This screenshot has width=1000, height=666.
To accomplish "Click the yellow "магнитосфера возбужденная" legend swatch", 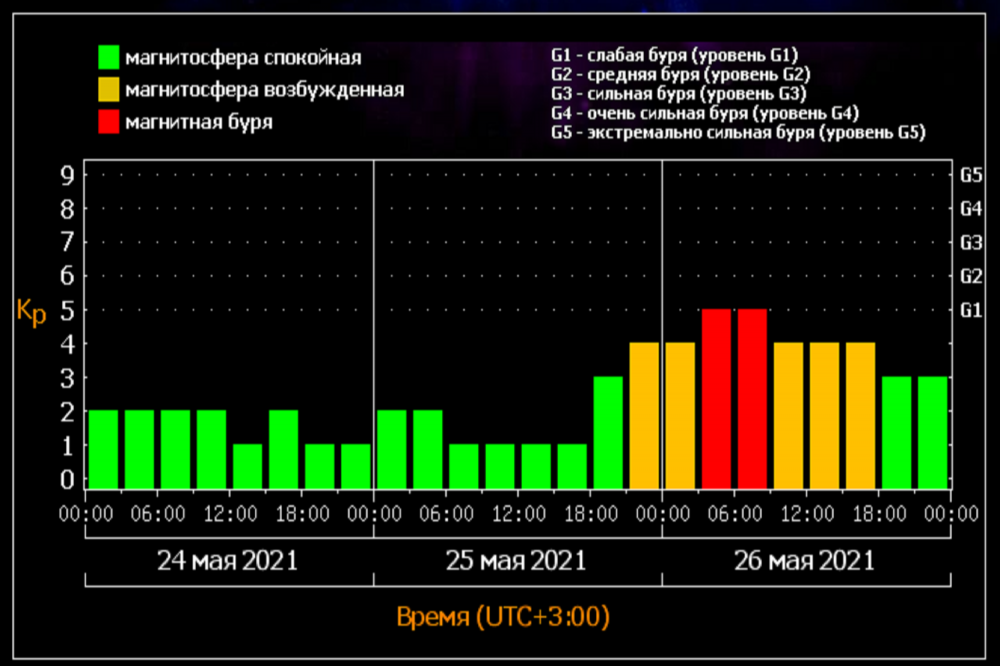I will click(x=108, y=89).
